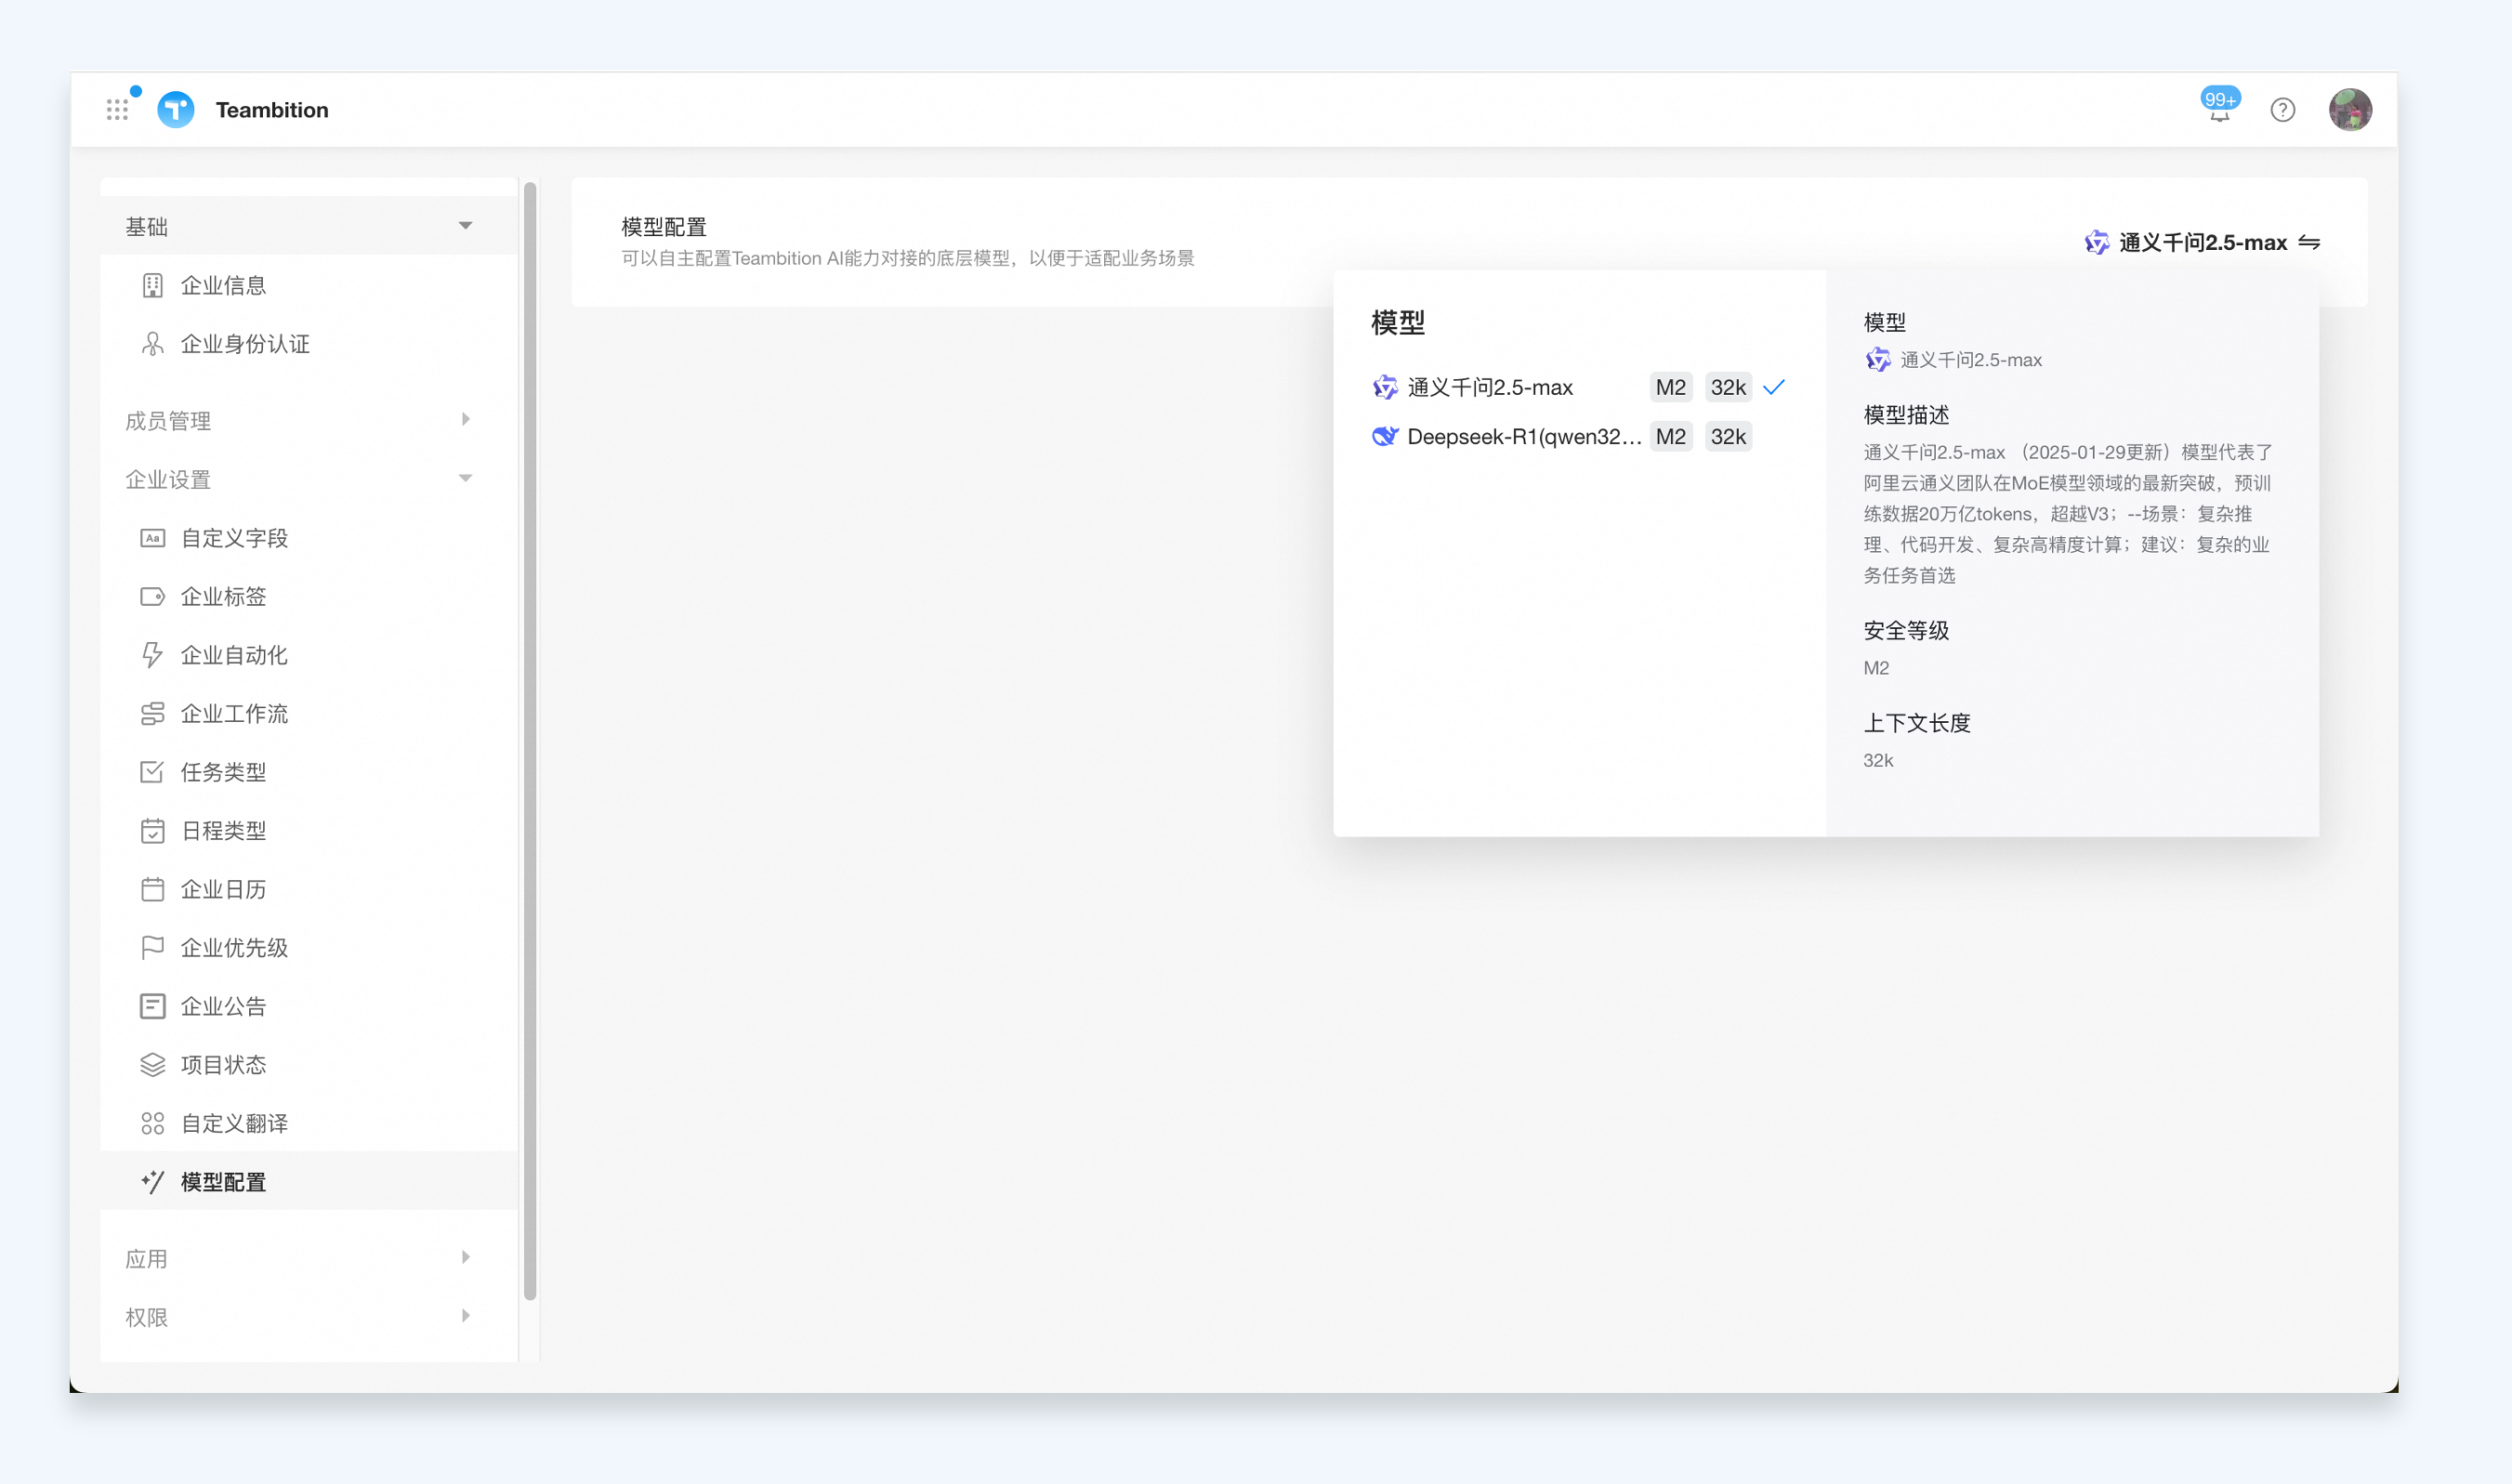This screenshot has width=2512, height=1484.
Task: Go to 企业工作流 settings
Action: pyautogui.click(x=309, y=713)
